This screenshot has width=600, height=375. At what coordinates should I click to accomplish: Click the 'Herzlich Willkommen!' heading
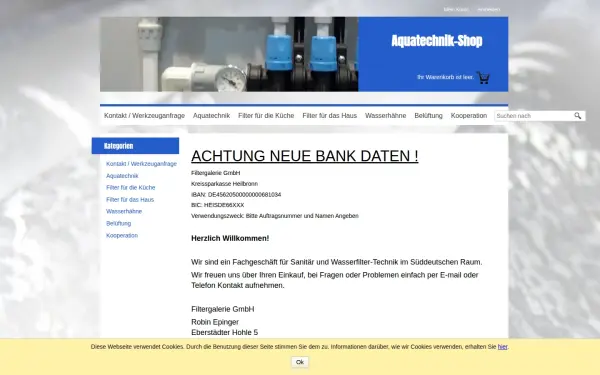click(230, 238)
